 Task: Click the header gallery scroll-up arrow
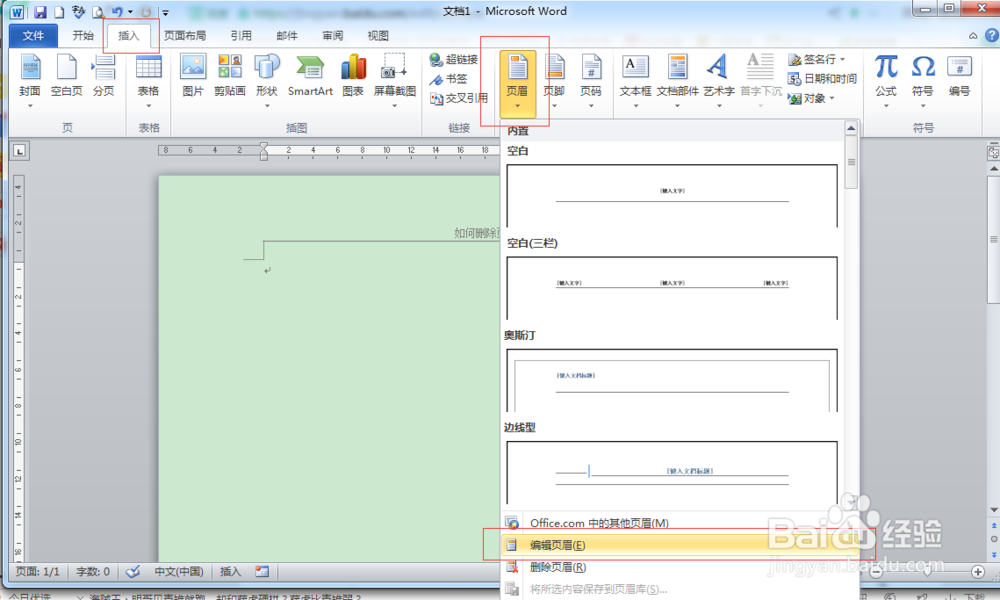click(851, 128)
